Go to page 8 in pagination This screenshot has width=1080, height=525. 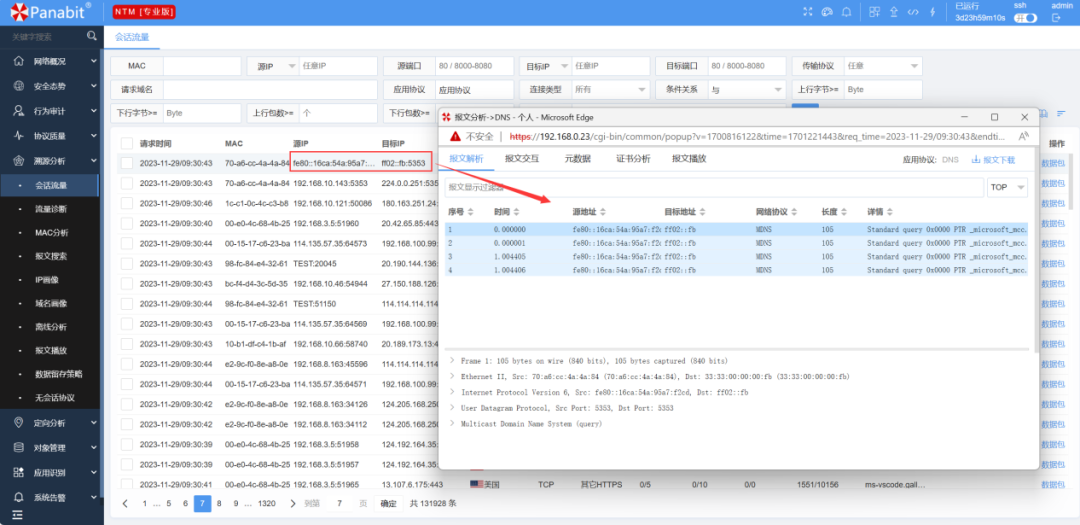[219, 503]
